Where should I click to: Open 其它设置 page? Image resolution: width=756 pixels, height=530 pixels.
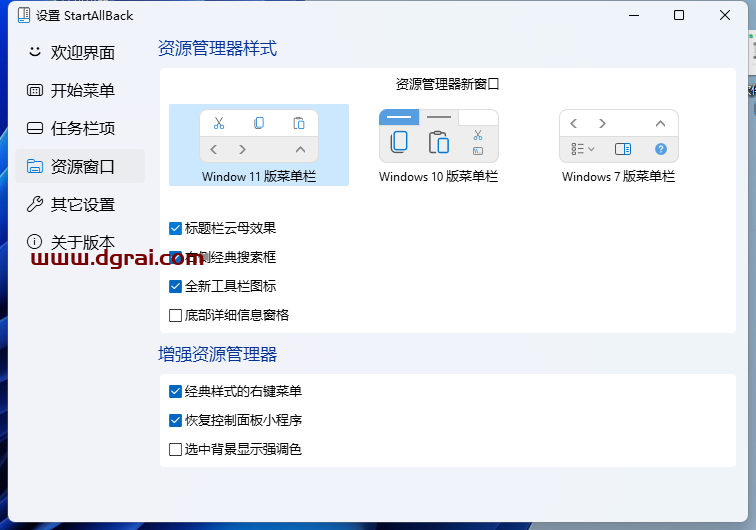click(80, 204)
